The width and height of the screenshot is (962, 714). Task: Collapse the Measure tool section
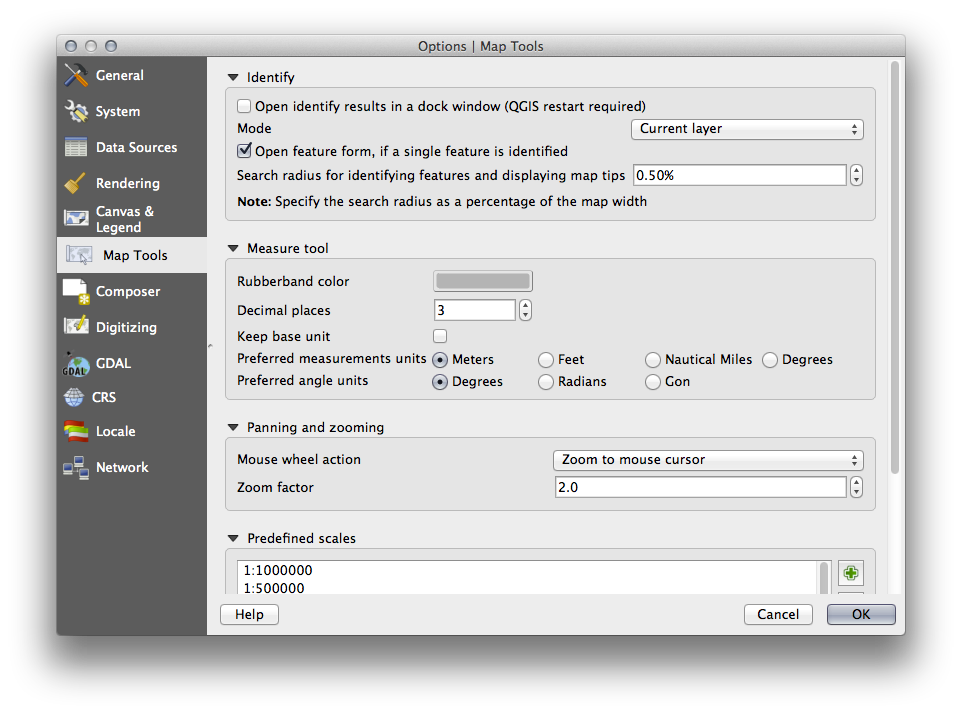233,249
